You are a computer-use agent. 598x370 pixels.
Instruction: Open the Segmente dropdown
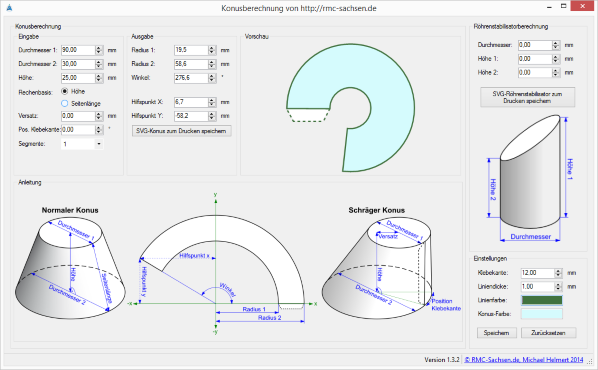tap(99, 144)
